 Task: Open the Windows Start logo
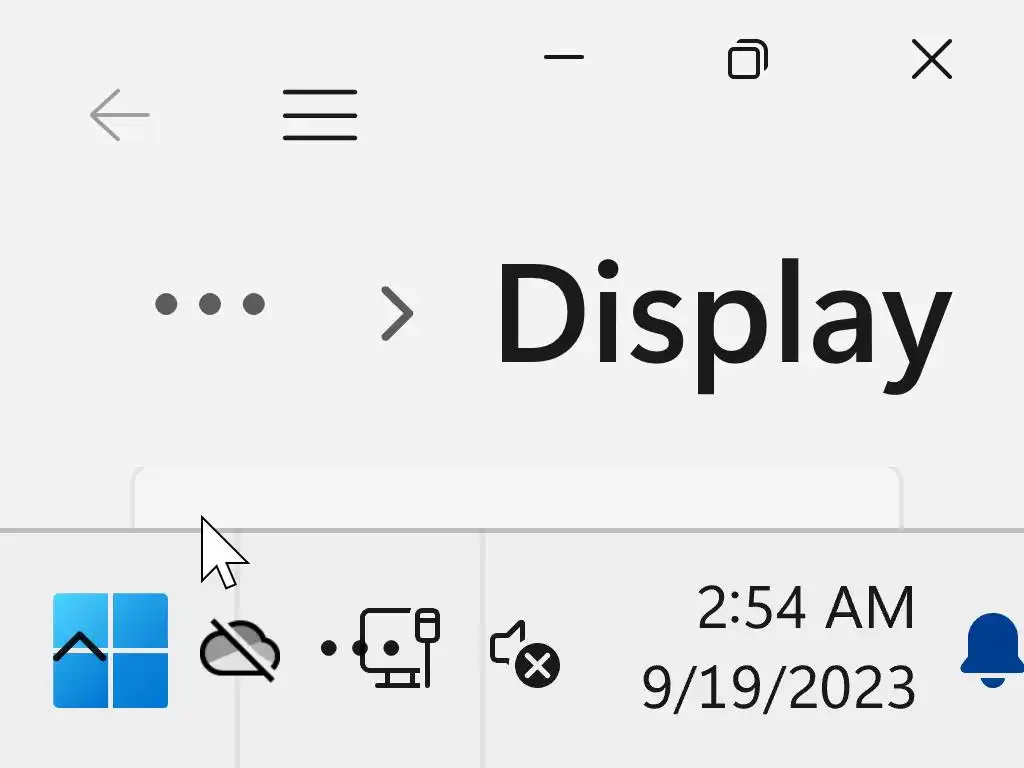pos(110,650)
